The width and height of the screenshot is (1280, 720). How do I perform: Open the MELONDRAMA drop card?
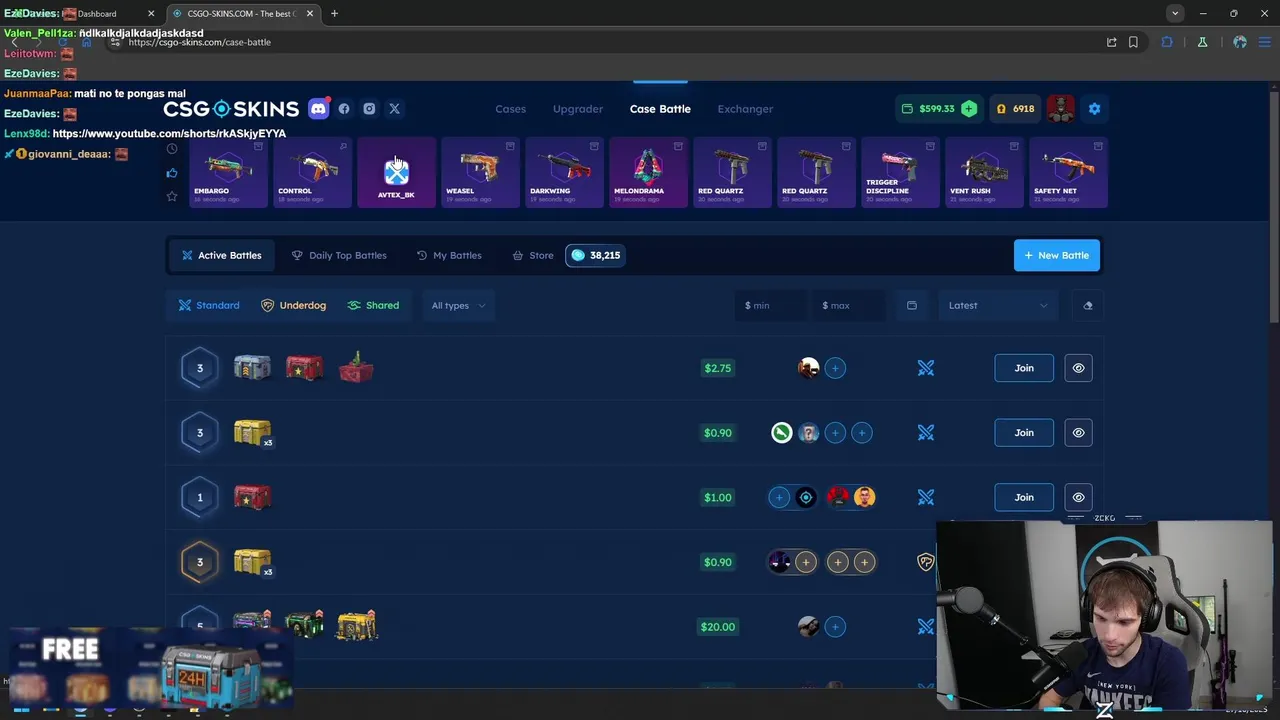[649, 173]
